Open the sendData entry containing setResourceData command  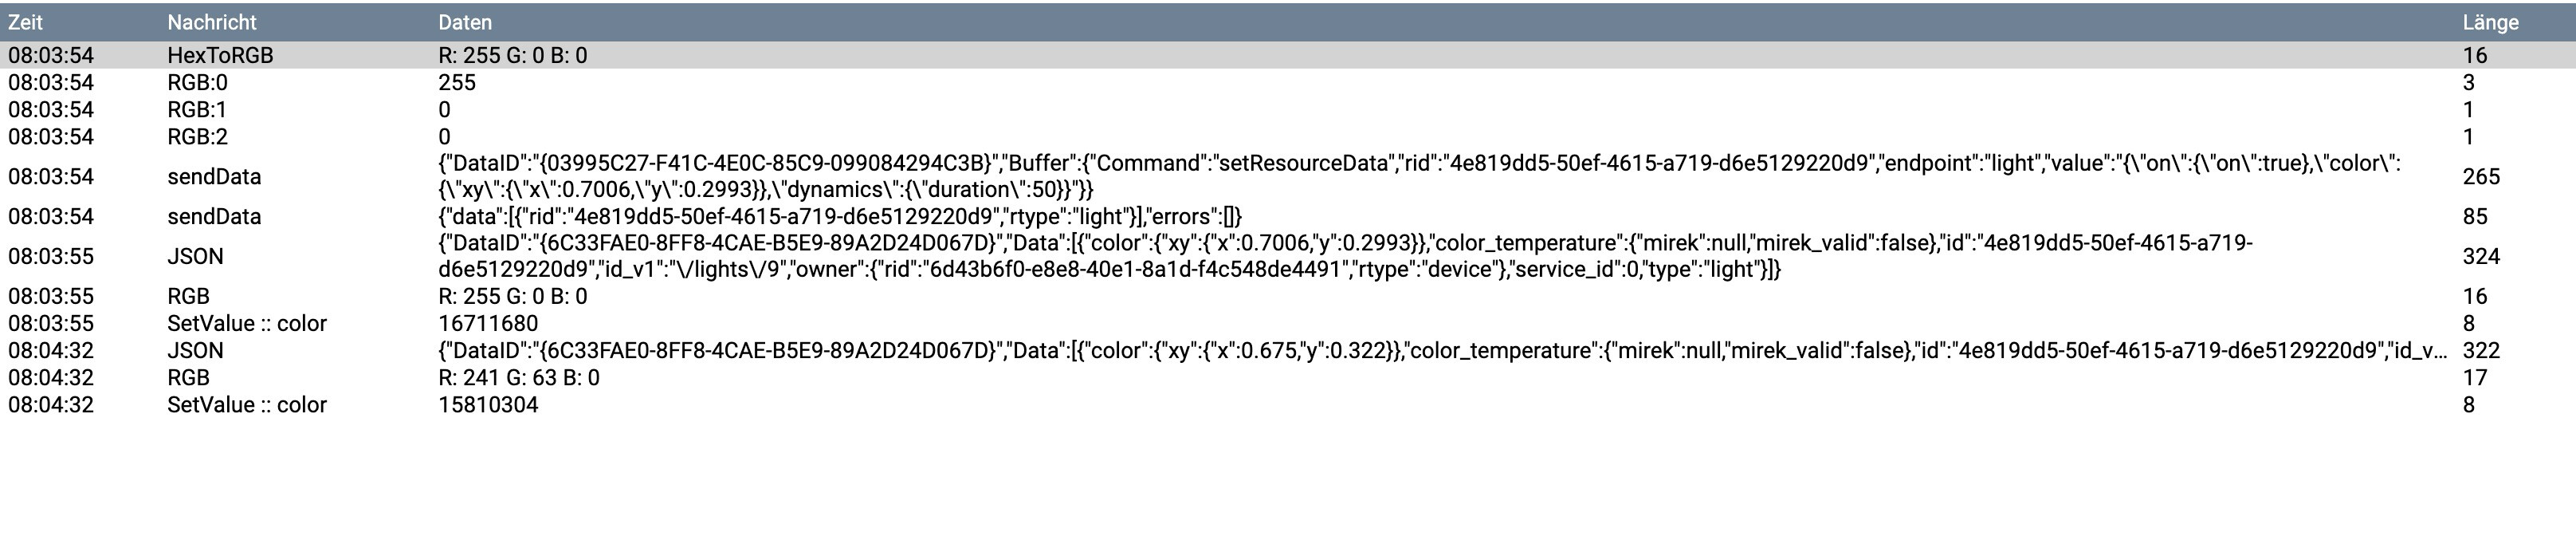tap(214, 177)
